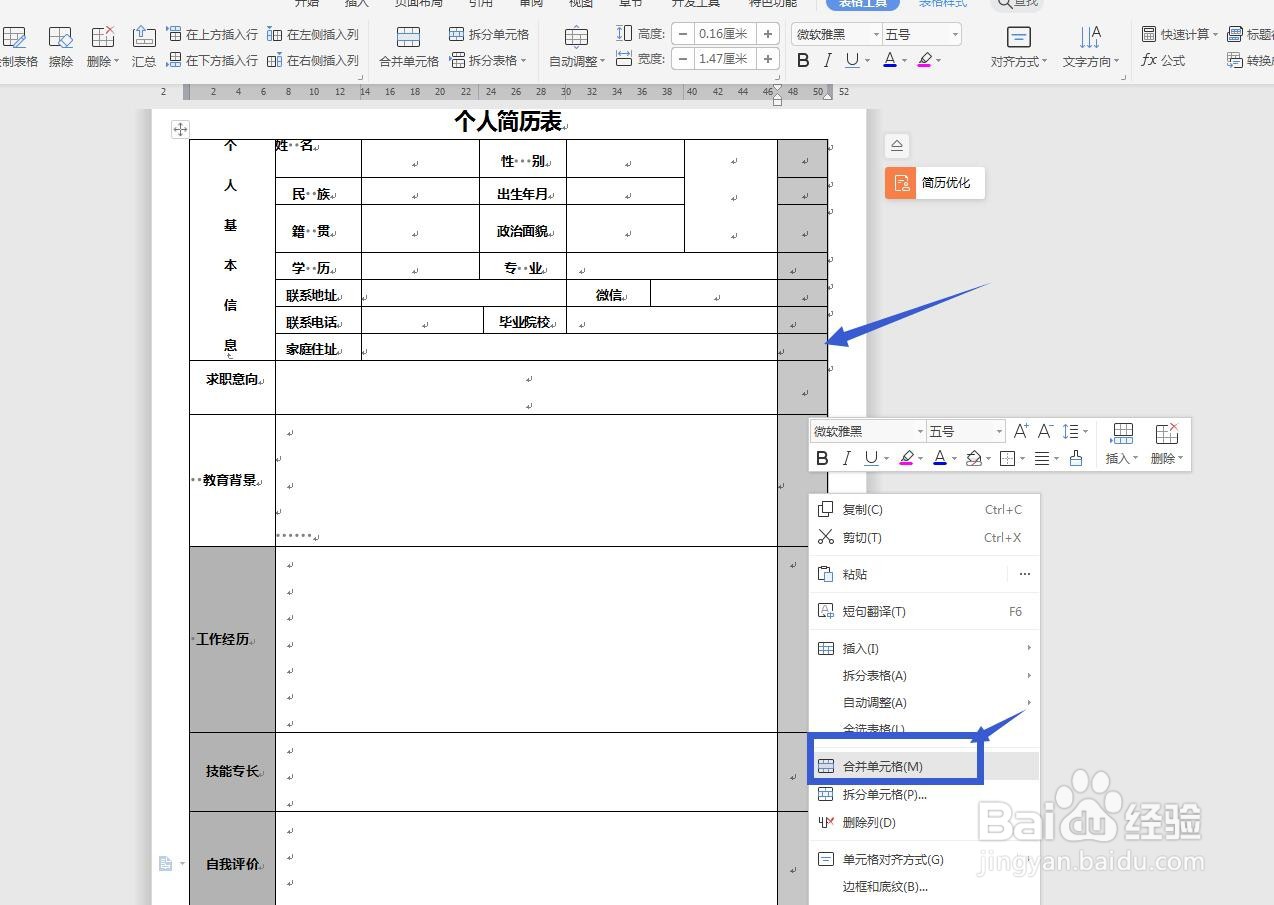Decrease row height with minus button
This screenshot has height=905, width=1274.
683,34
